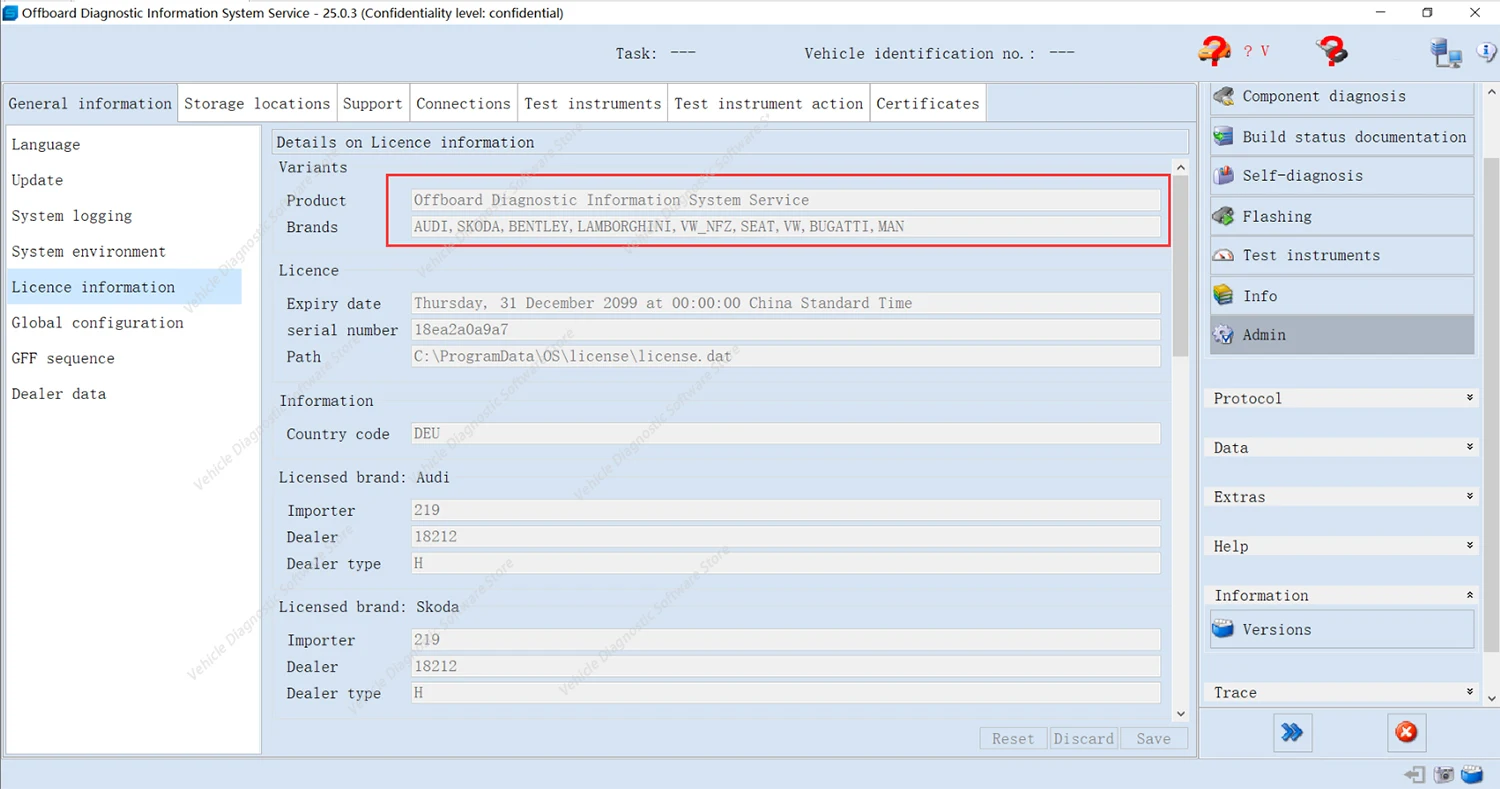1500x789 pixels.
Task: Switch to Test instrument action tab
Action: click(768, 104)
